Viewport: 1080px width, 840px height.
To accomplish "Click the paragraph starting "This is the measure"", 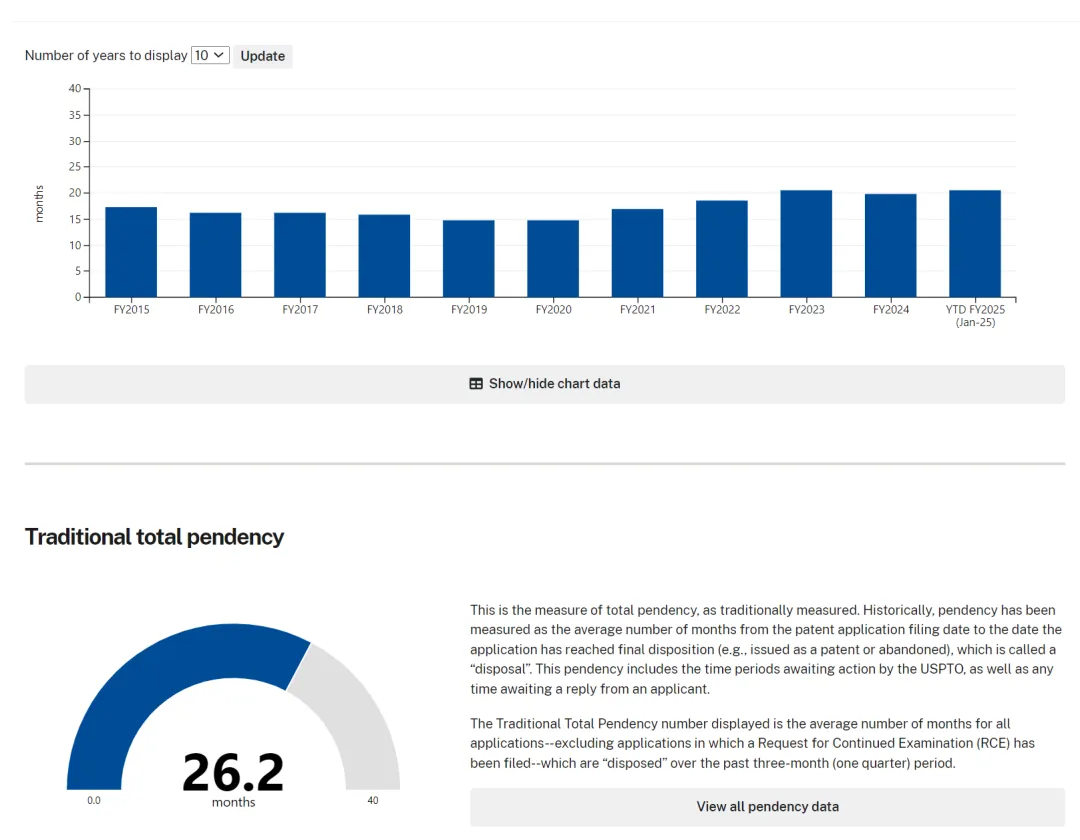I will [766, 649].
